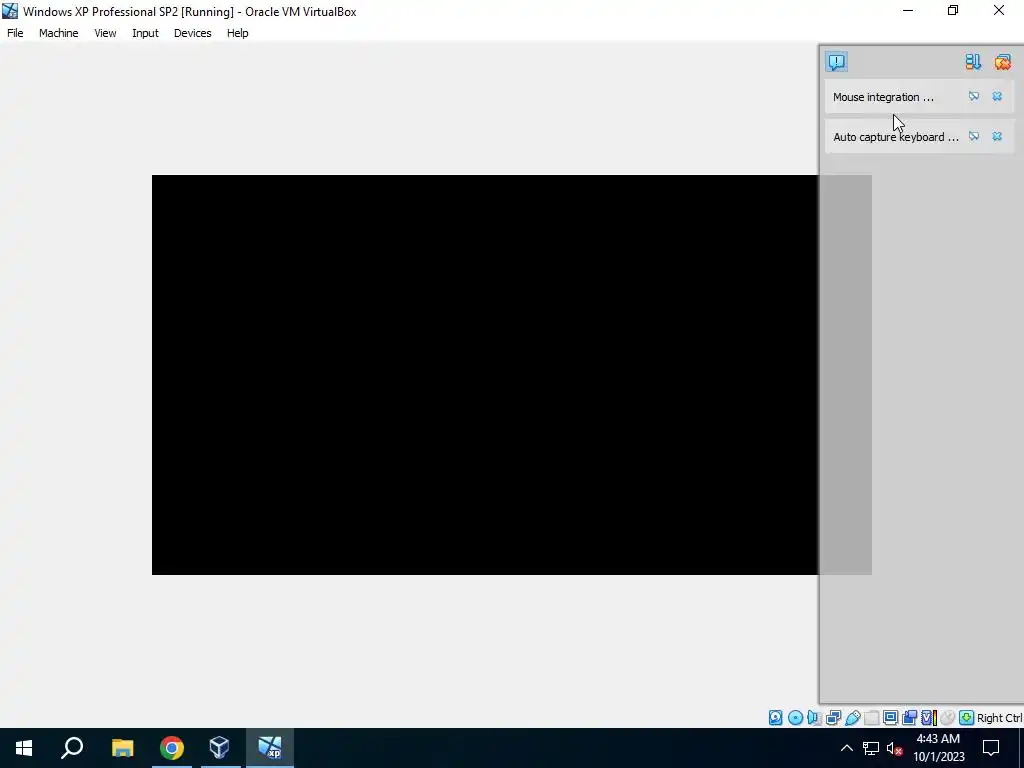Click the network tray icon
Viewport: 1024px width, 768px height.
click(x=871, y=748)
